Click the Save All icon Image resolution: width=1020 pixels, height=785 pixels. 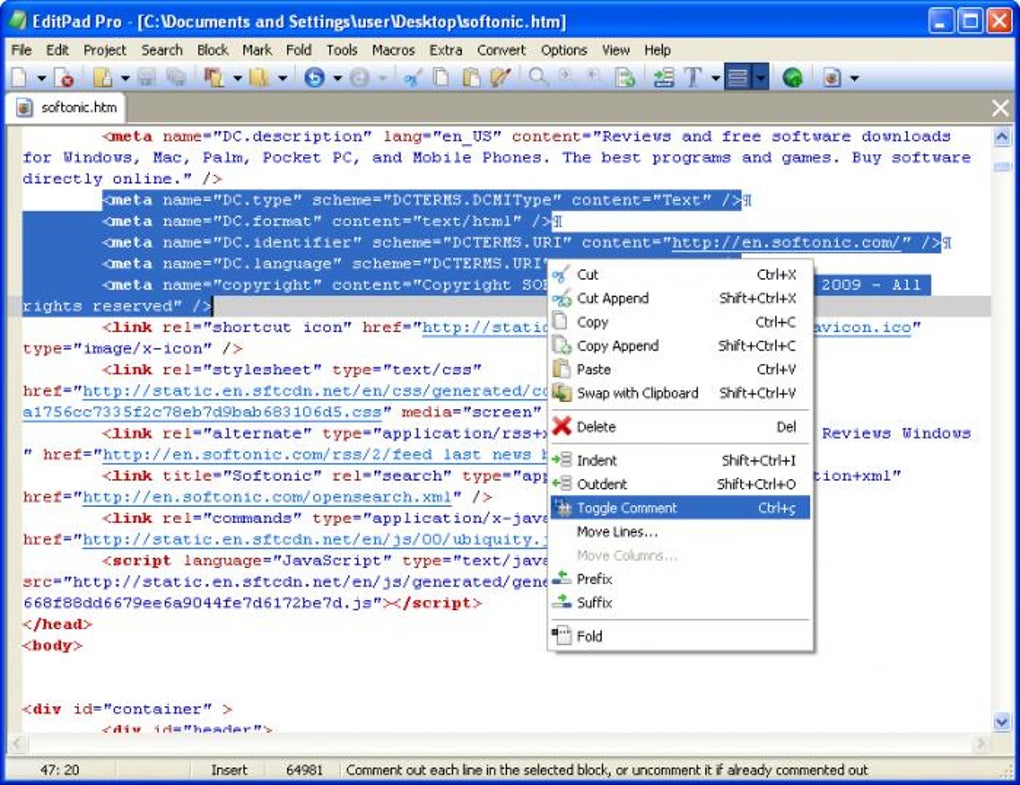pyautogui.click(x=176, y=78)
